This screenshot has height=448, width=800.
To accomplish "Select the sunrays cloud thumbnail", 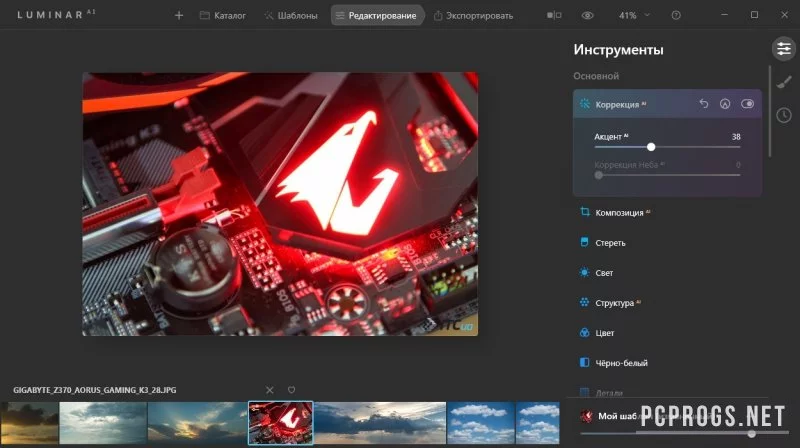I will [197, 422].
